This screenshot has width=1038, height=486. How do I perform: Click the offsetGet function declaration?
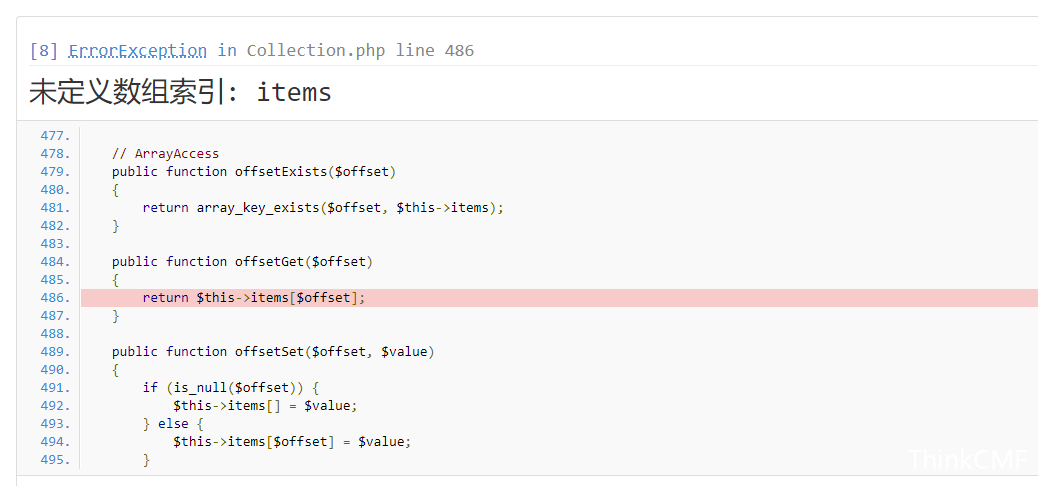pyautogui.click(x=242, y=262)
